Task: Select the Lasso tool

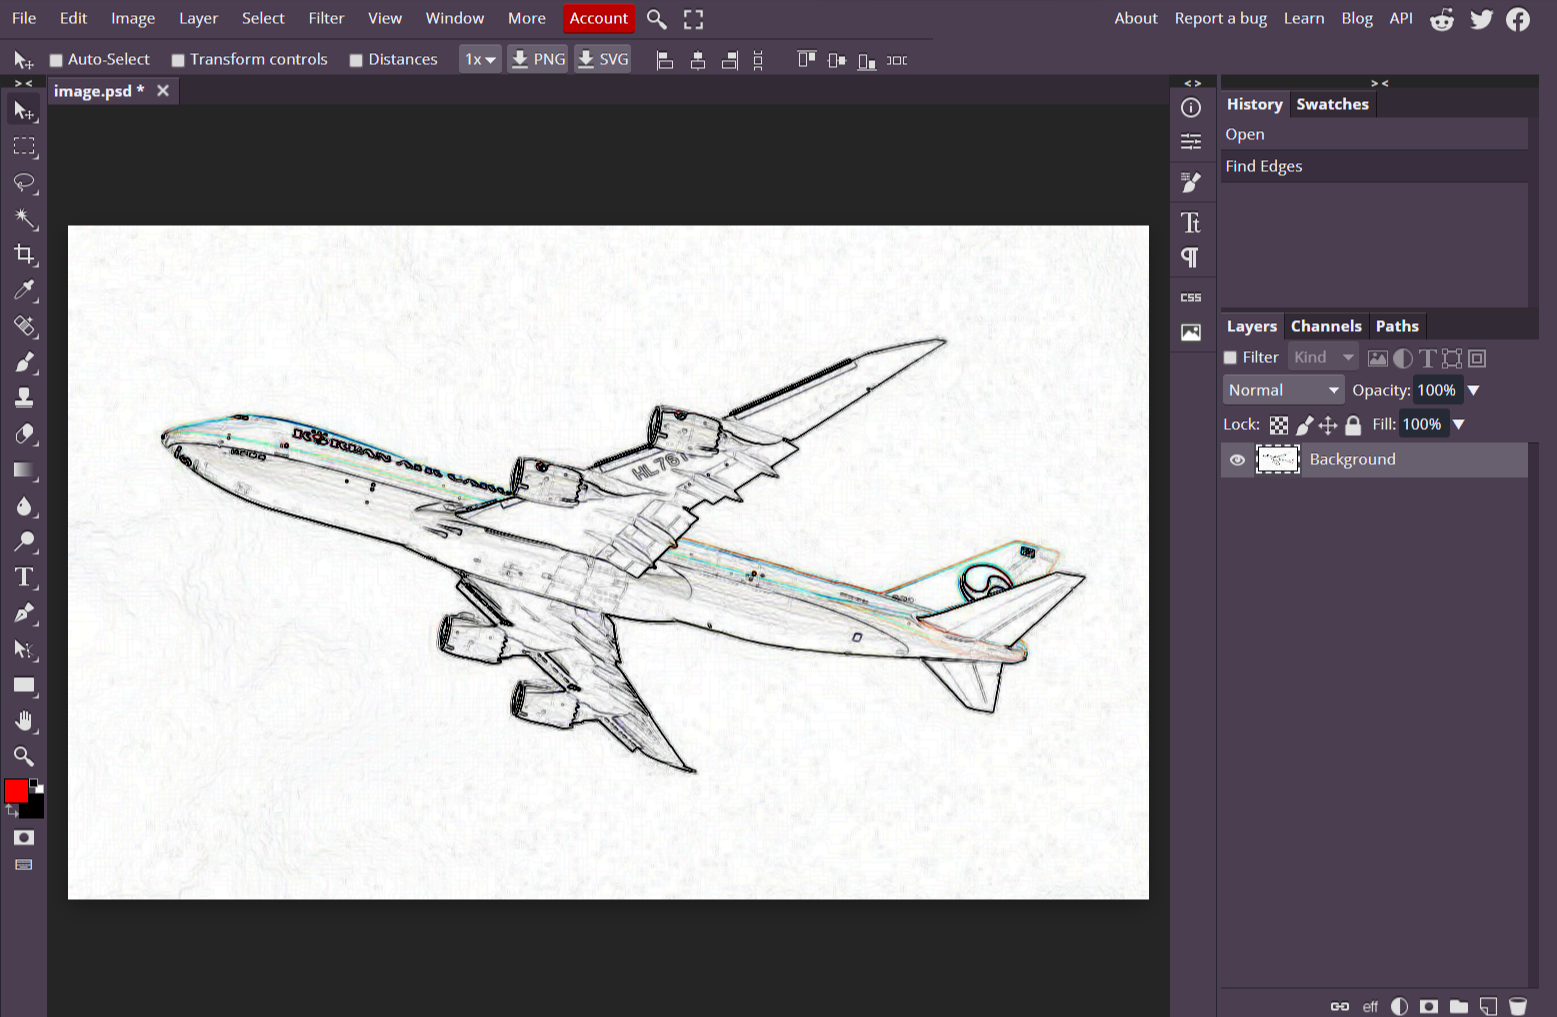Action: [x=24, y=182]
